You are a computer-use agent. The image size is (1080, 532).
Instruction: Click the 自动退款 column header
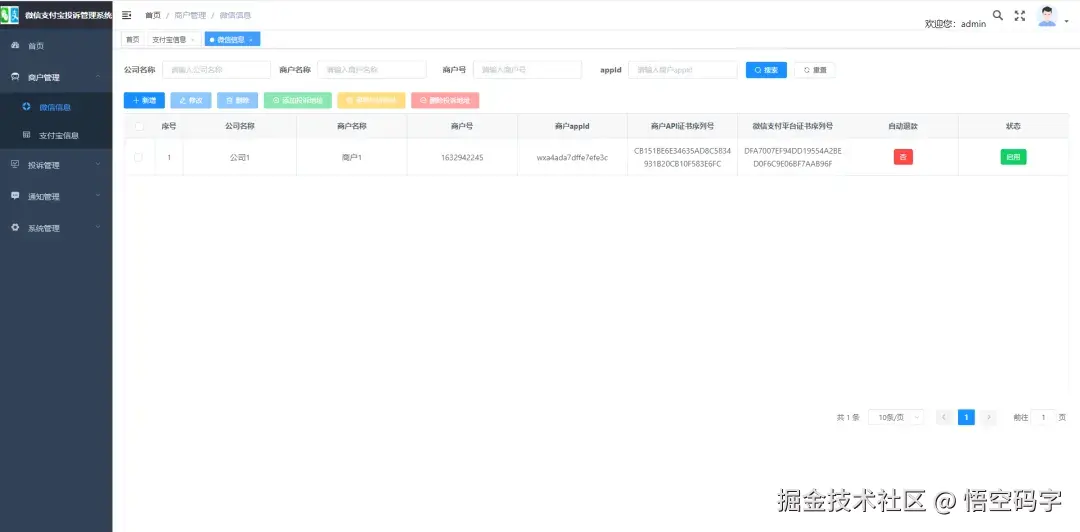903,126
